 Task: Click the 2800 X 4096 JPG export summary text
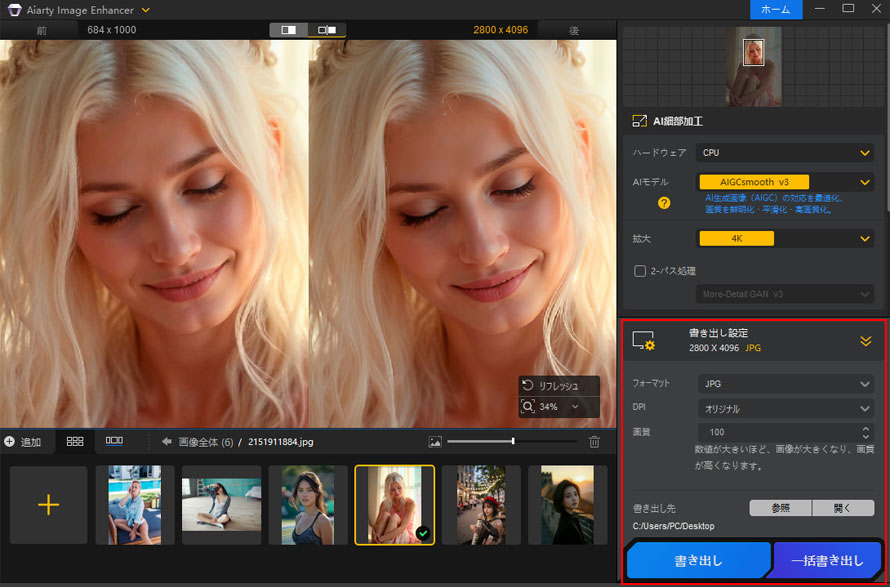(725, 348)
